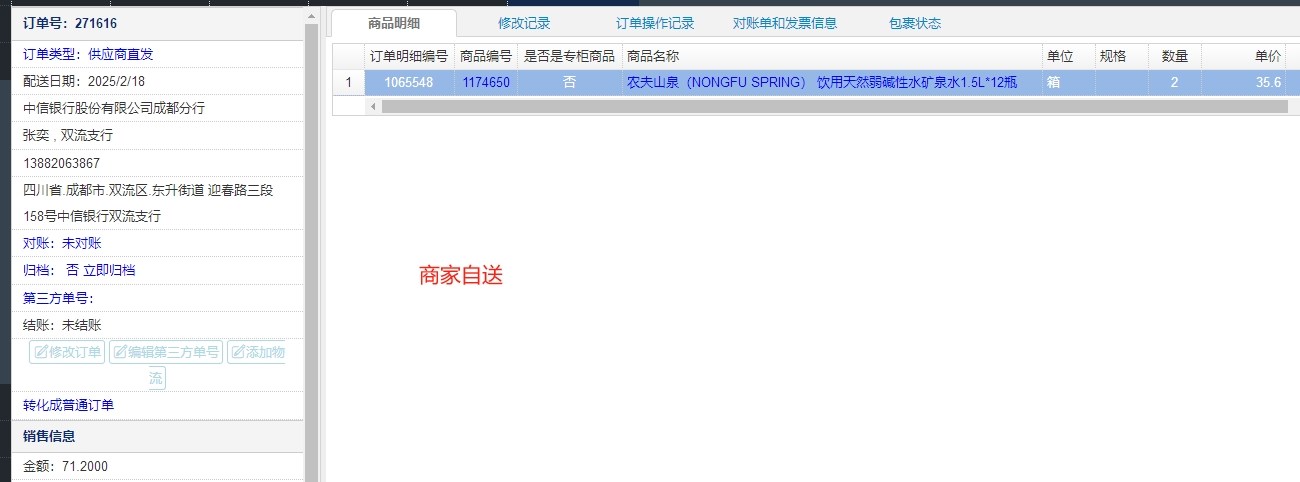Click the 单价 column header
Screen dimensions: 1300x482
[1244, 57]
